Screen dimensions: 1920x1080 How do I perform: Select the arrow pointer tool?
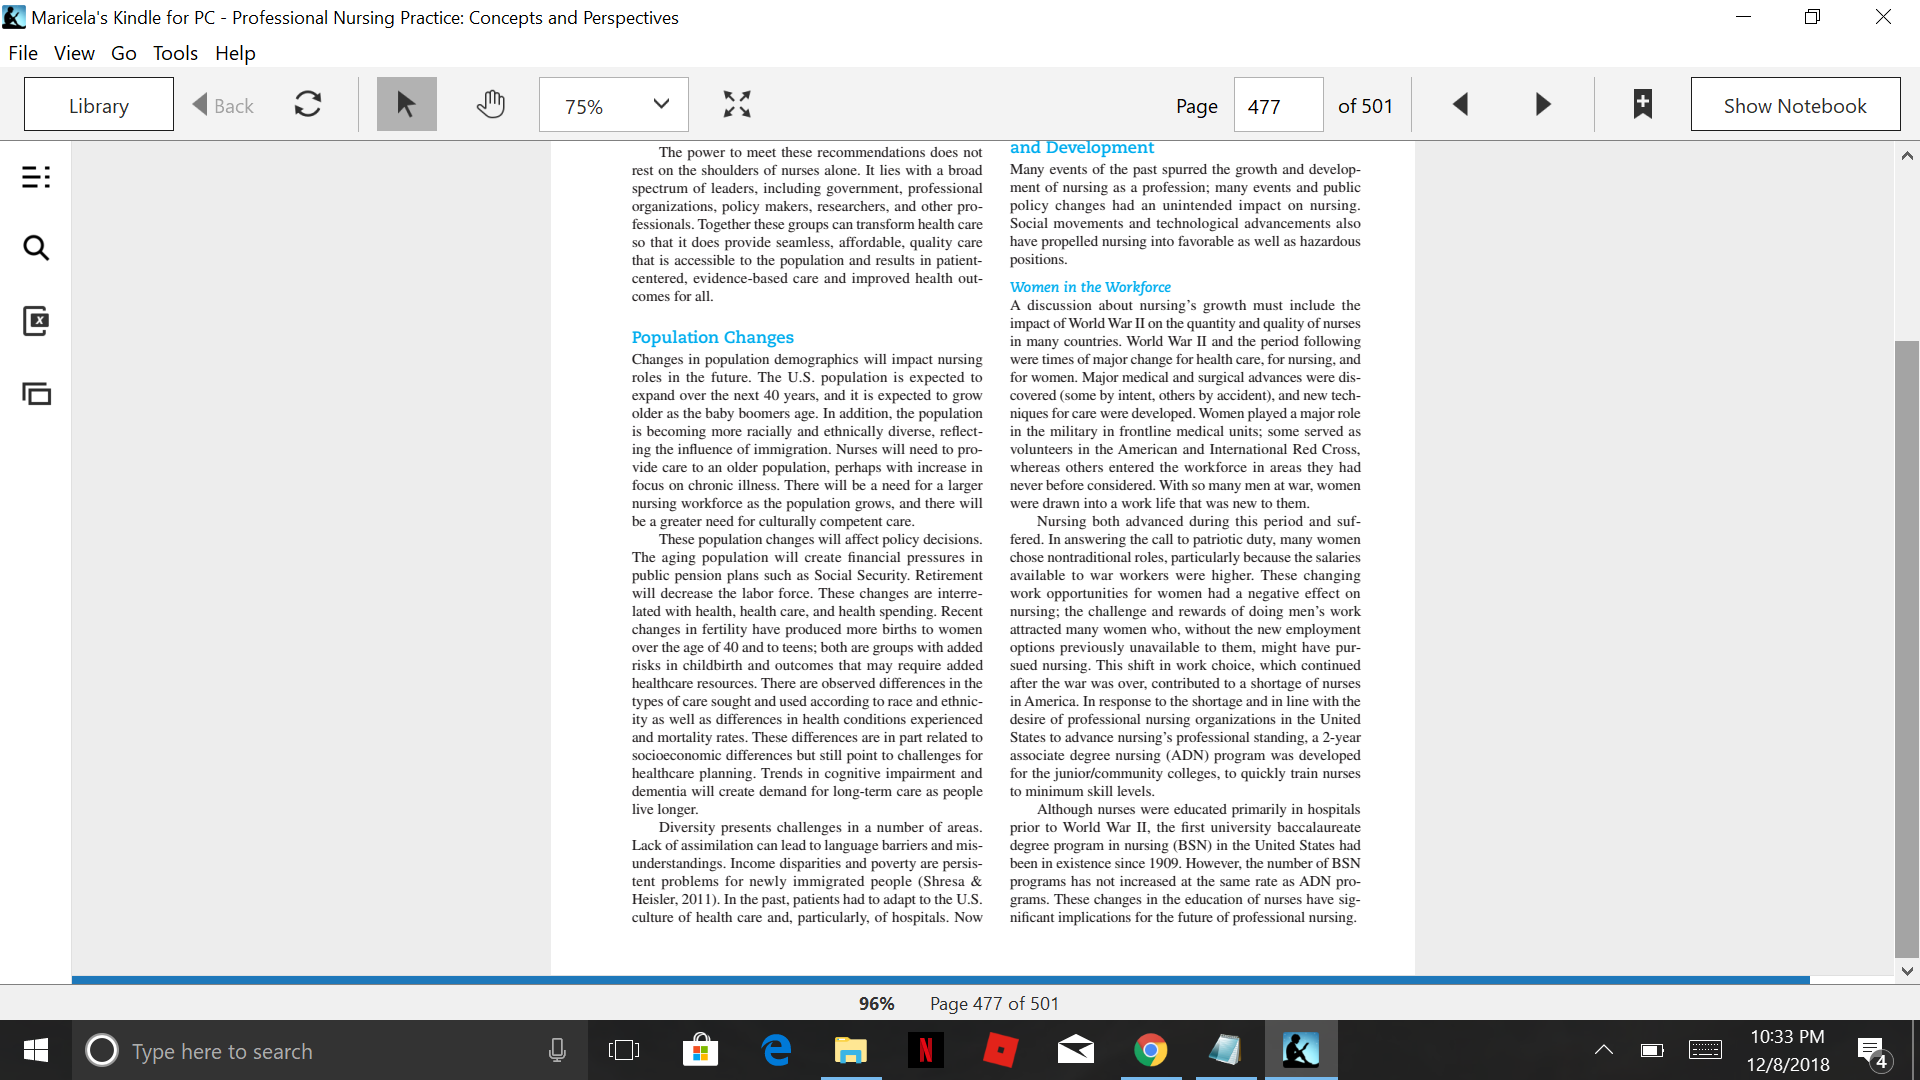406,104
